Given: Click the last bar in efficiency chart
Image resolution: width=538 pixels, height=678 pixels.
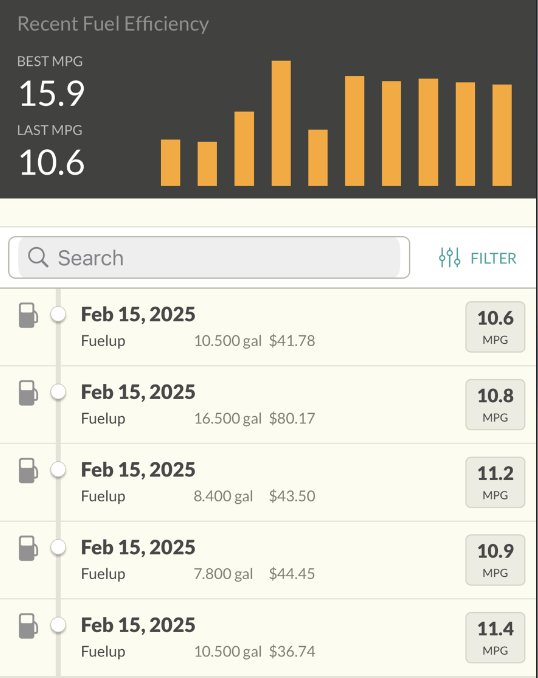Looking at the screenshot, I should [x=502, y=135].
